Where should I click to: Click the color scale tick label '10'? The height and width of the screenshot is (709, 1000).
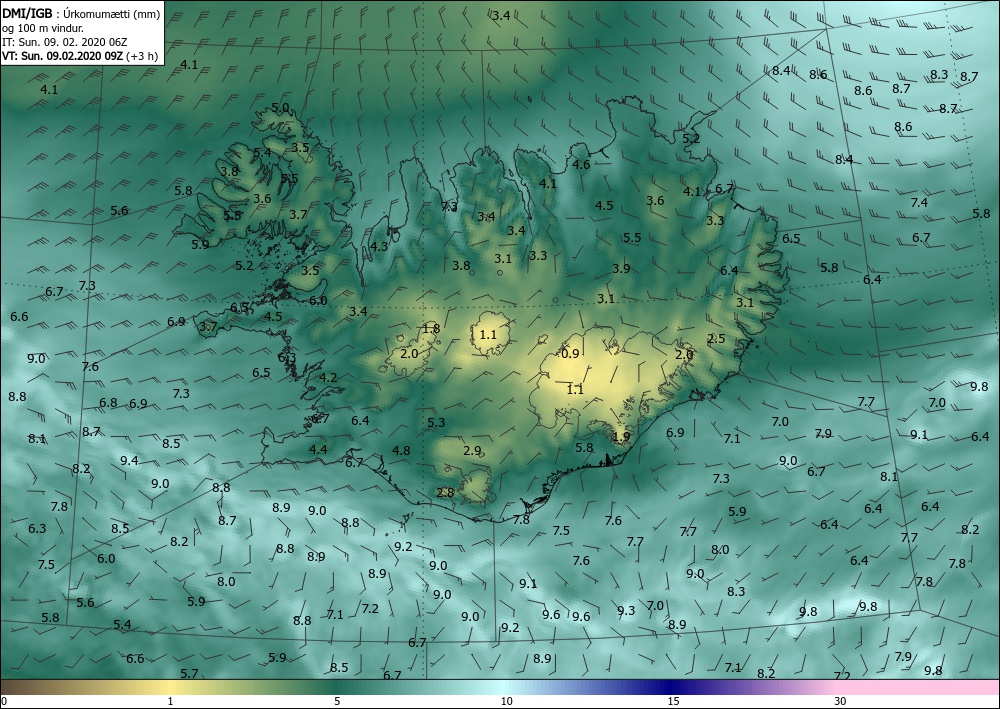point(506,702)
